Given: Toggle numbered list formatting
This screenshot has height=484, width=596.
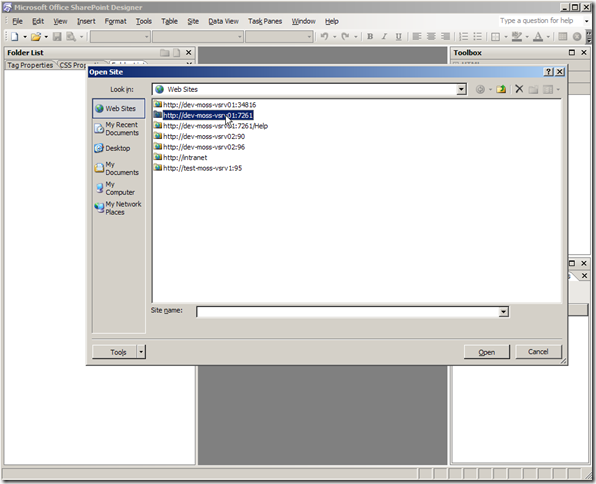Looking at the screenshot, I should pyautogui.click(x=463, y=36).
